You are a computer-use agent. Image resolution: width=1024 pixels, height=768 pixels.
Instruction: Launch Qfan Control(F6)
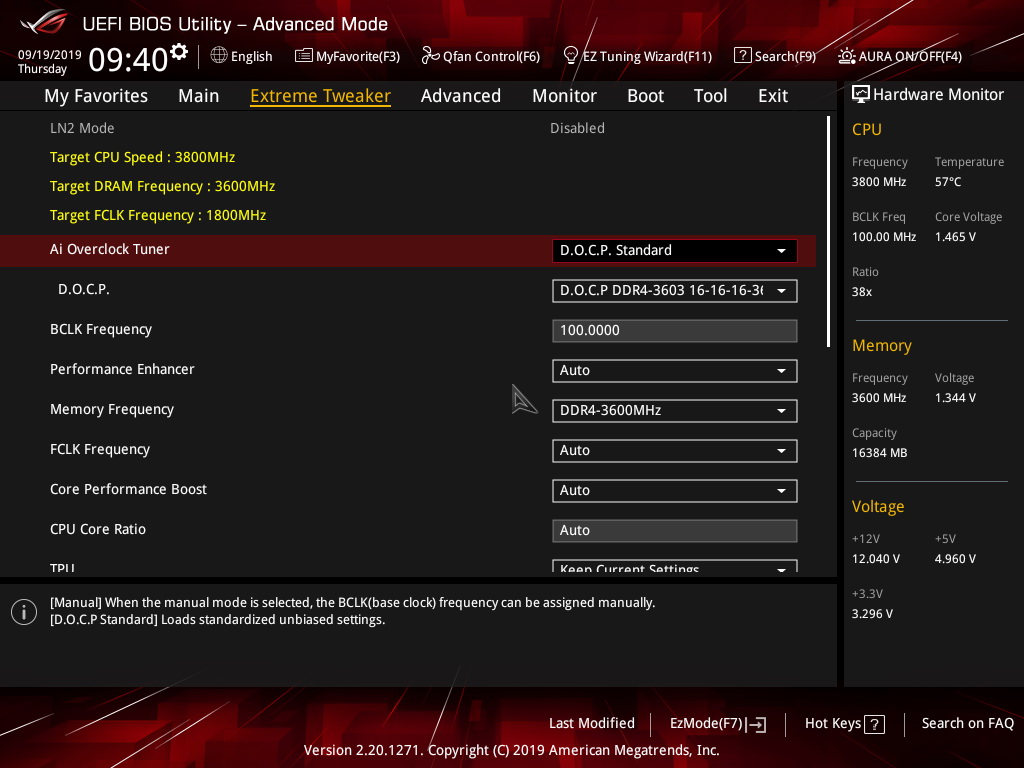[491, 56]
